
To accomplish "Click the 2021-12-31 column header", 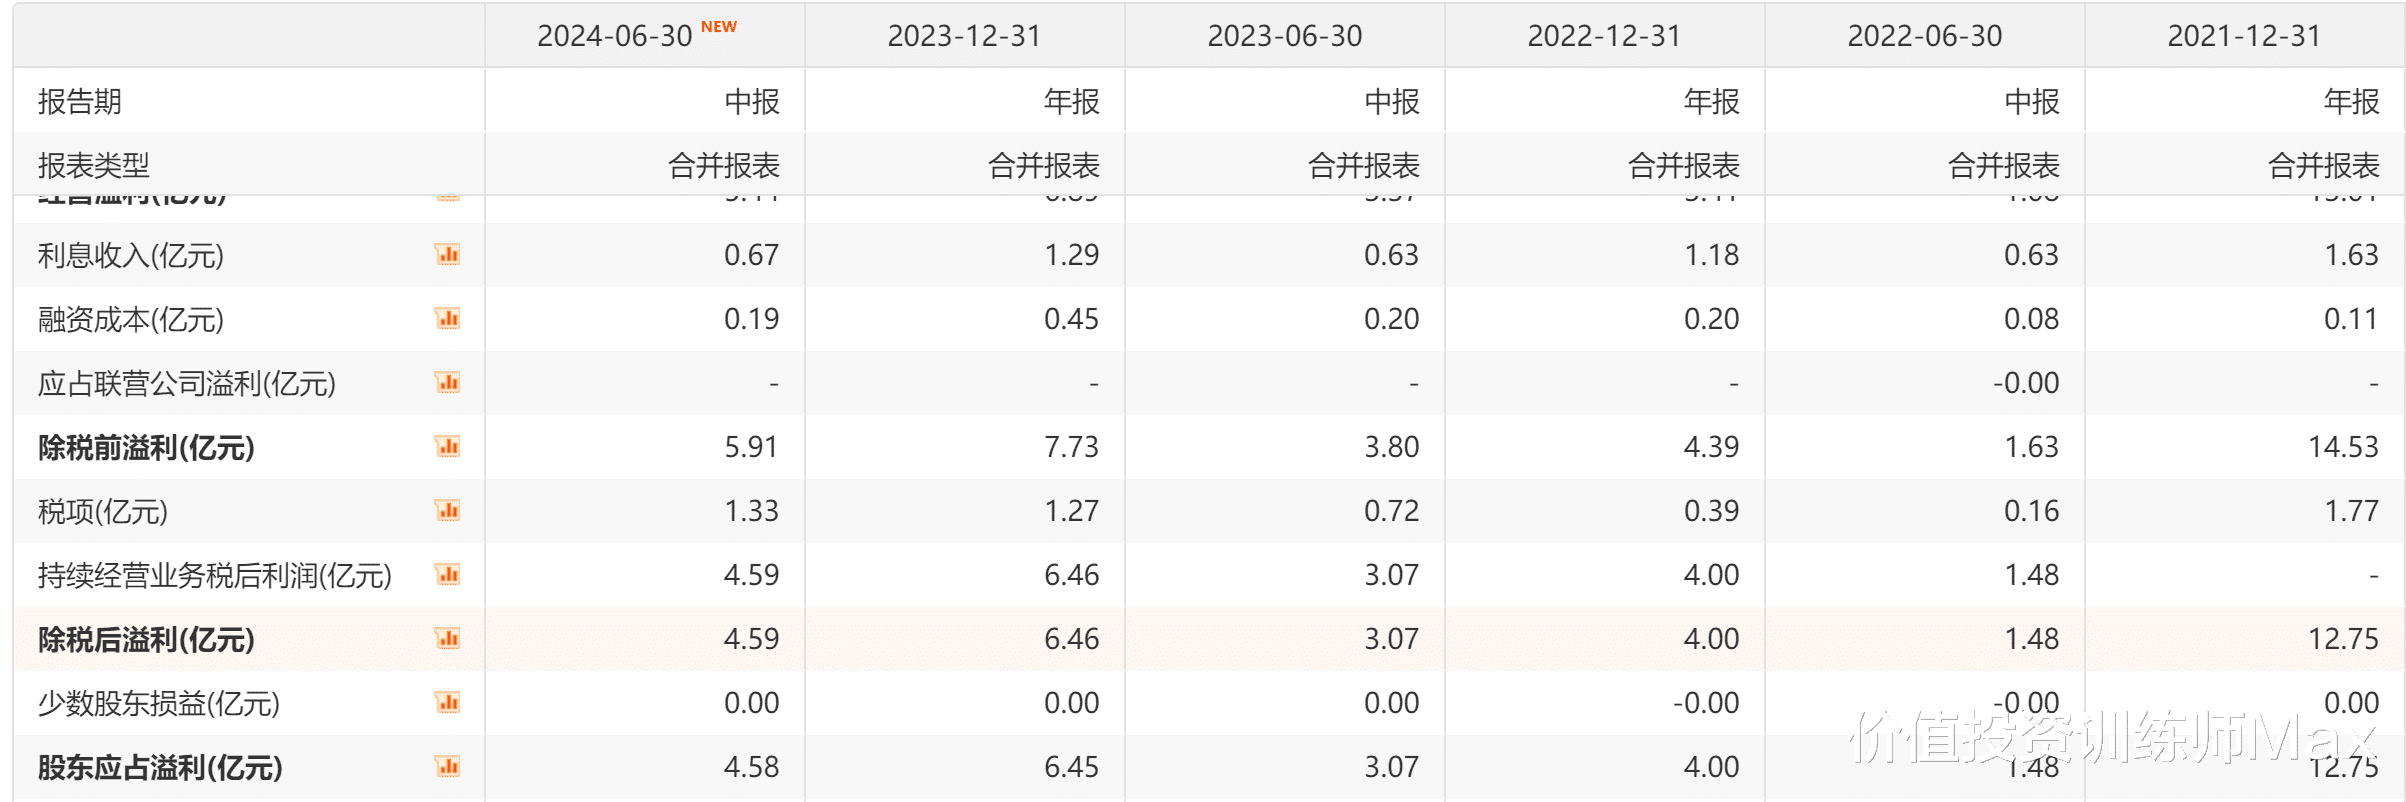I will pyautogui.click(x=2244, y=36).
